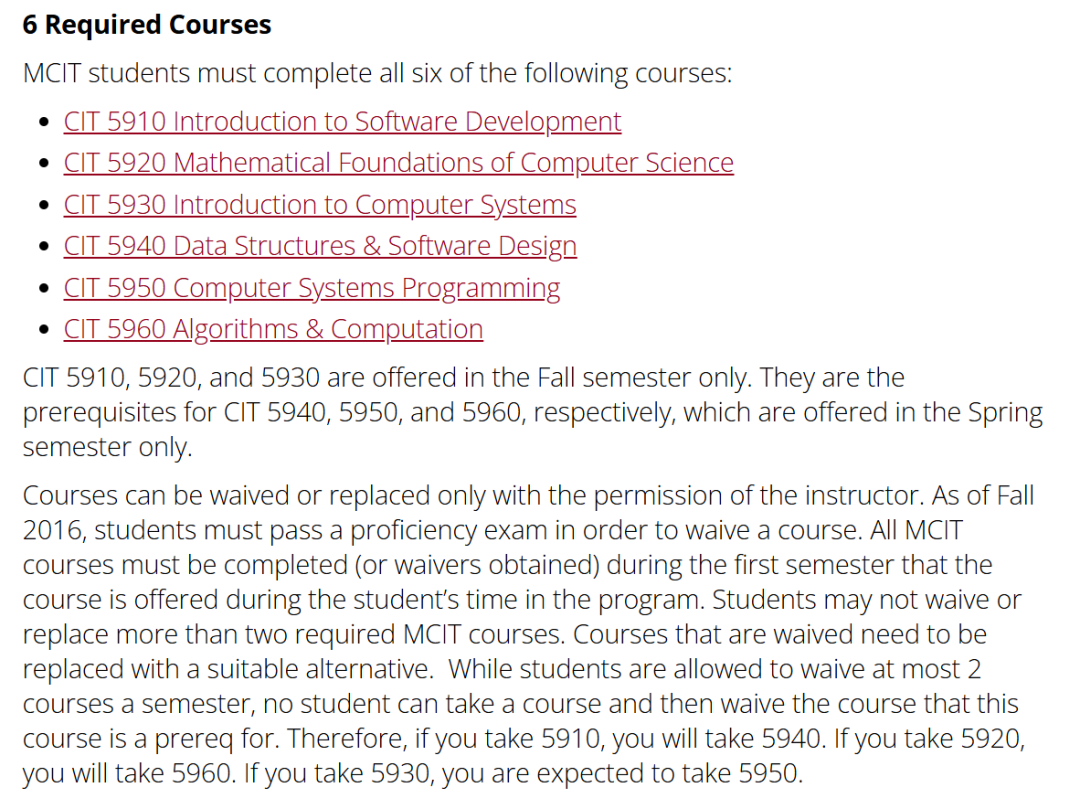Click the bullet point before CIT 5910

[42, 123]
